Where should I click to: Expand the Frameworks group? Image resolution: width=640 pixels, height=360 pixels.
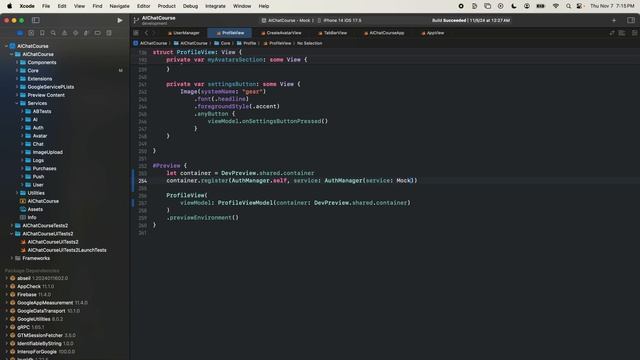point(11,258)
